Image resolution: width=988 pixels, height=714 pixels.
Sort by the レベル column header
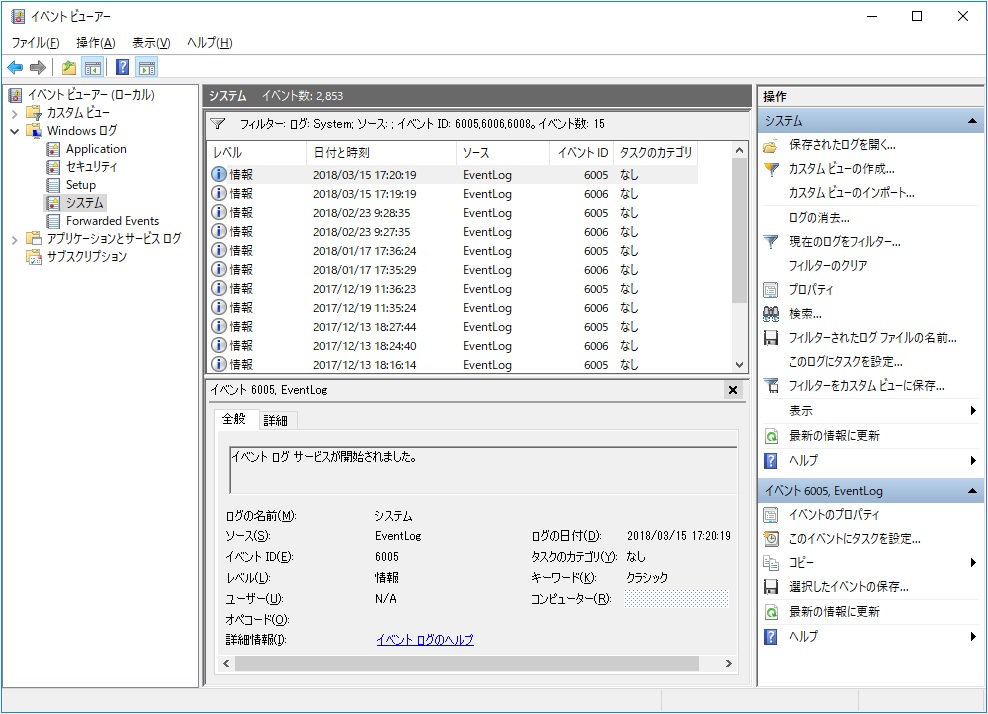point(257,153)
